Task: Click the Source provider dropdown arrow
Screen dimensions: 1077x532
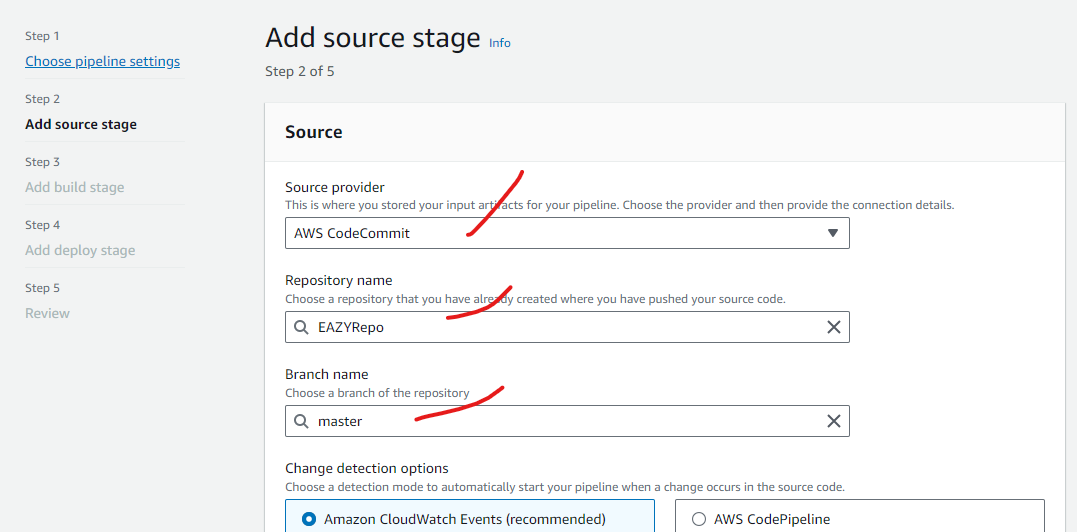Action: (832, 233)
